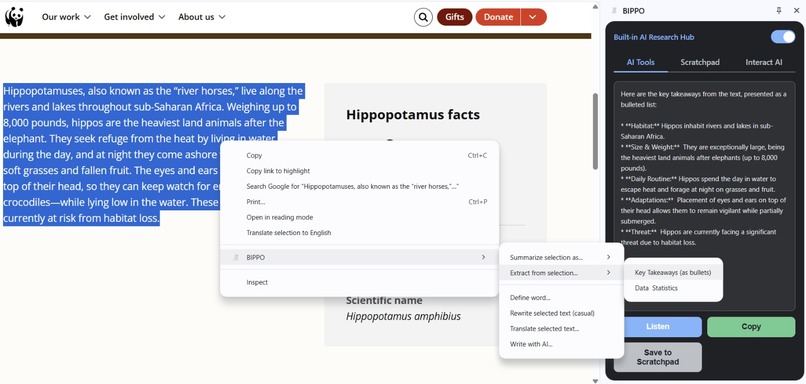Viewport: 806px width, 384px height.
Task: Open the search magnifier icon
Action: [x=423, y=17]
